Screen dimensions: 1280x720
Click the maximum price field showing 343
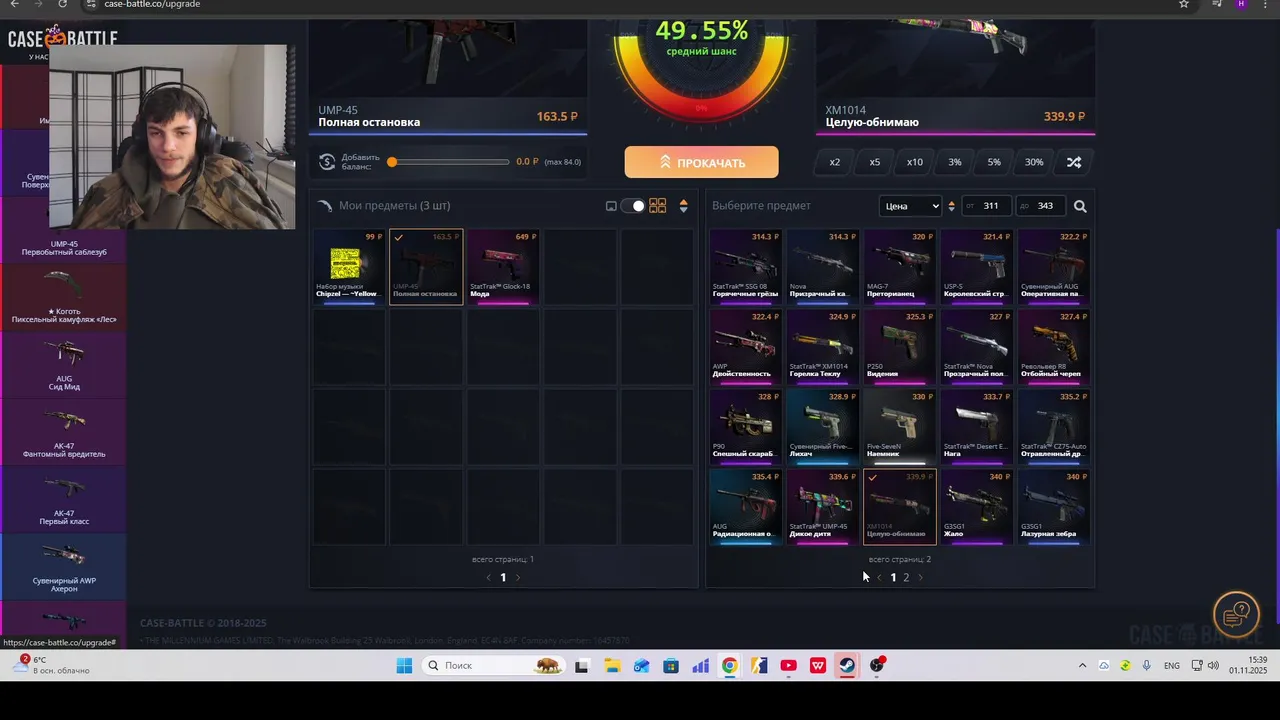[x=1040, y=206]
